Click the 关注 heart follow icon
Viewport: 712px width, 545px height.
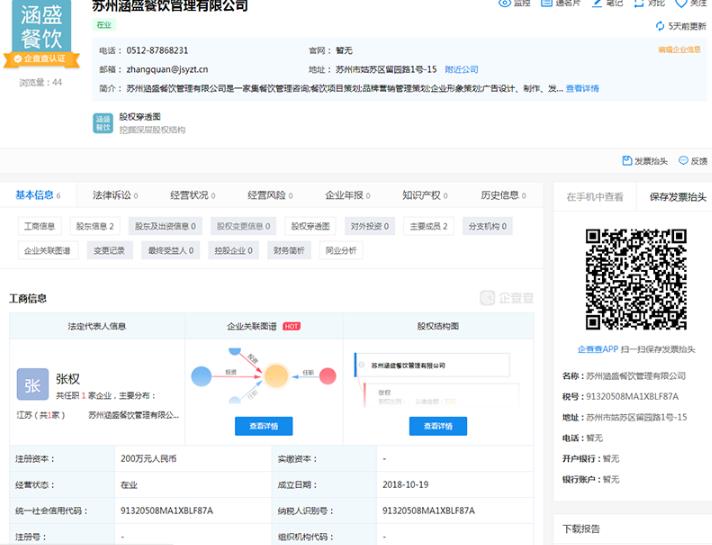pyautogui.click(x=681, y=2)
